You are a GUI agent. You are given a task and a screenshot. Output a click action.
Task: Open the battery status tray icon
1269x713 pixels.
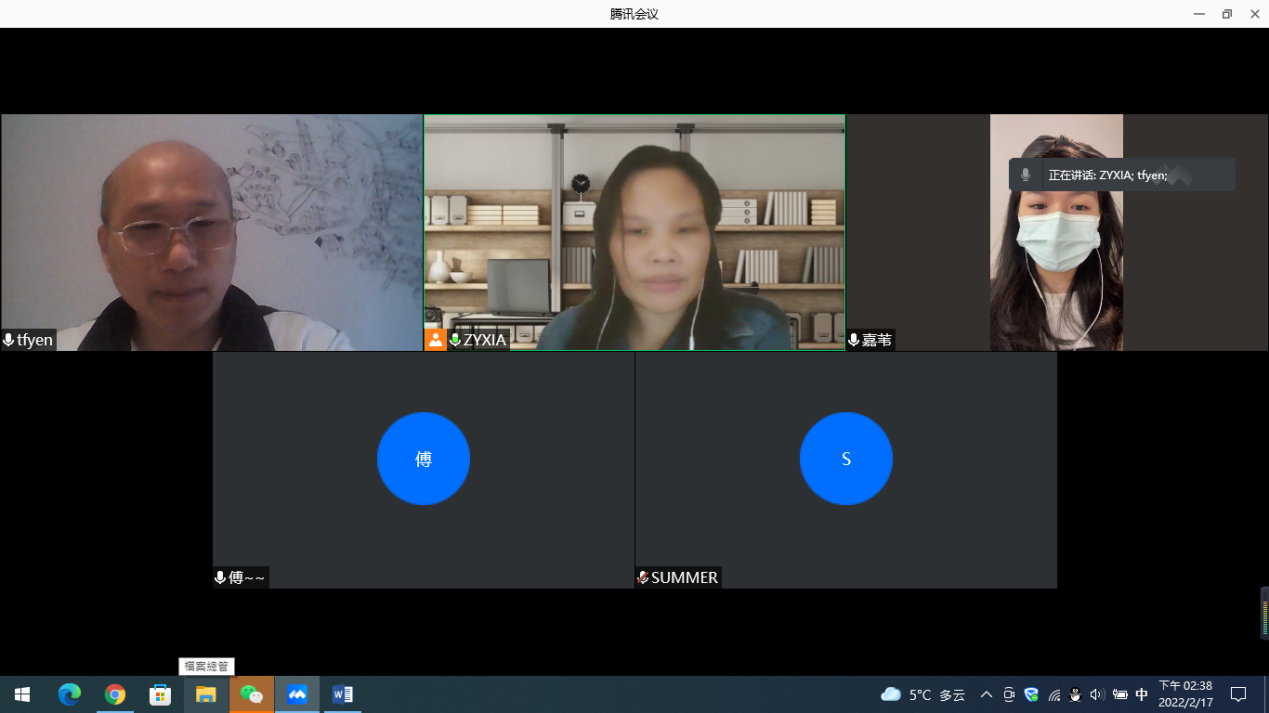(x=1120, y=695)
